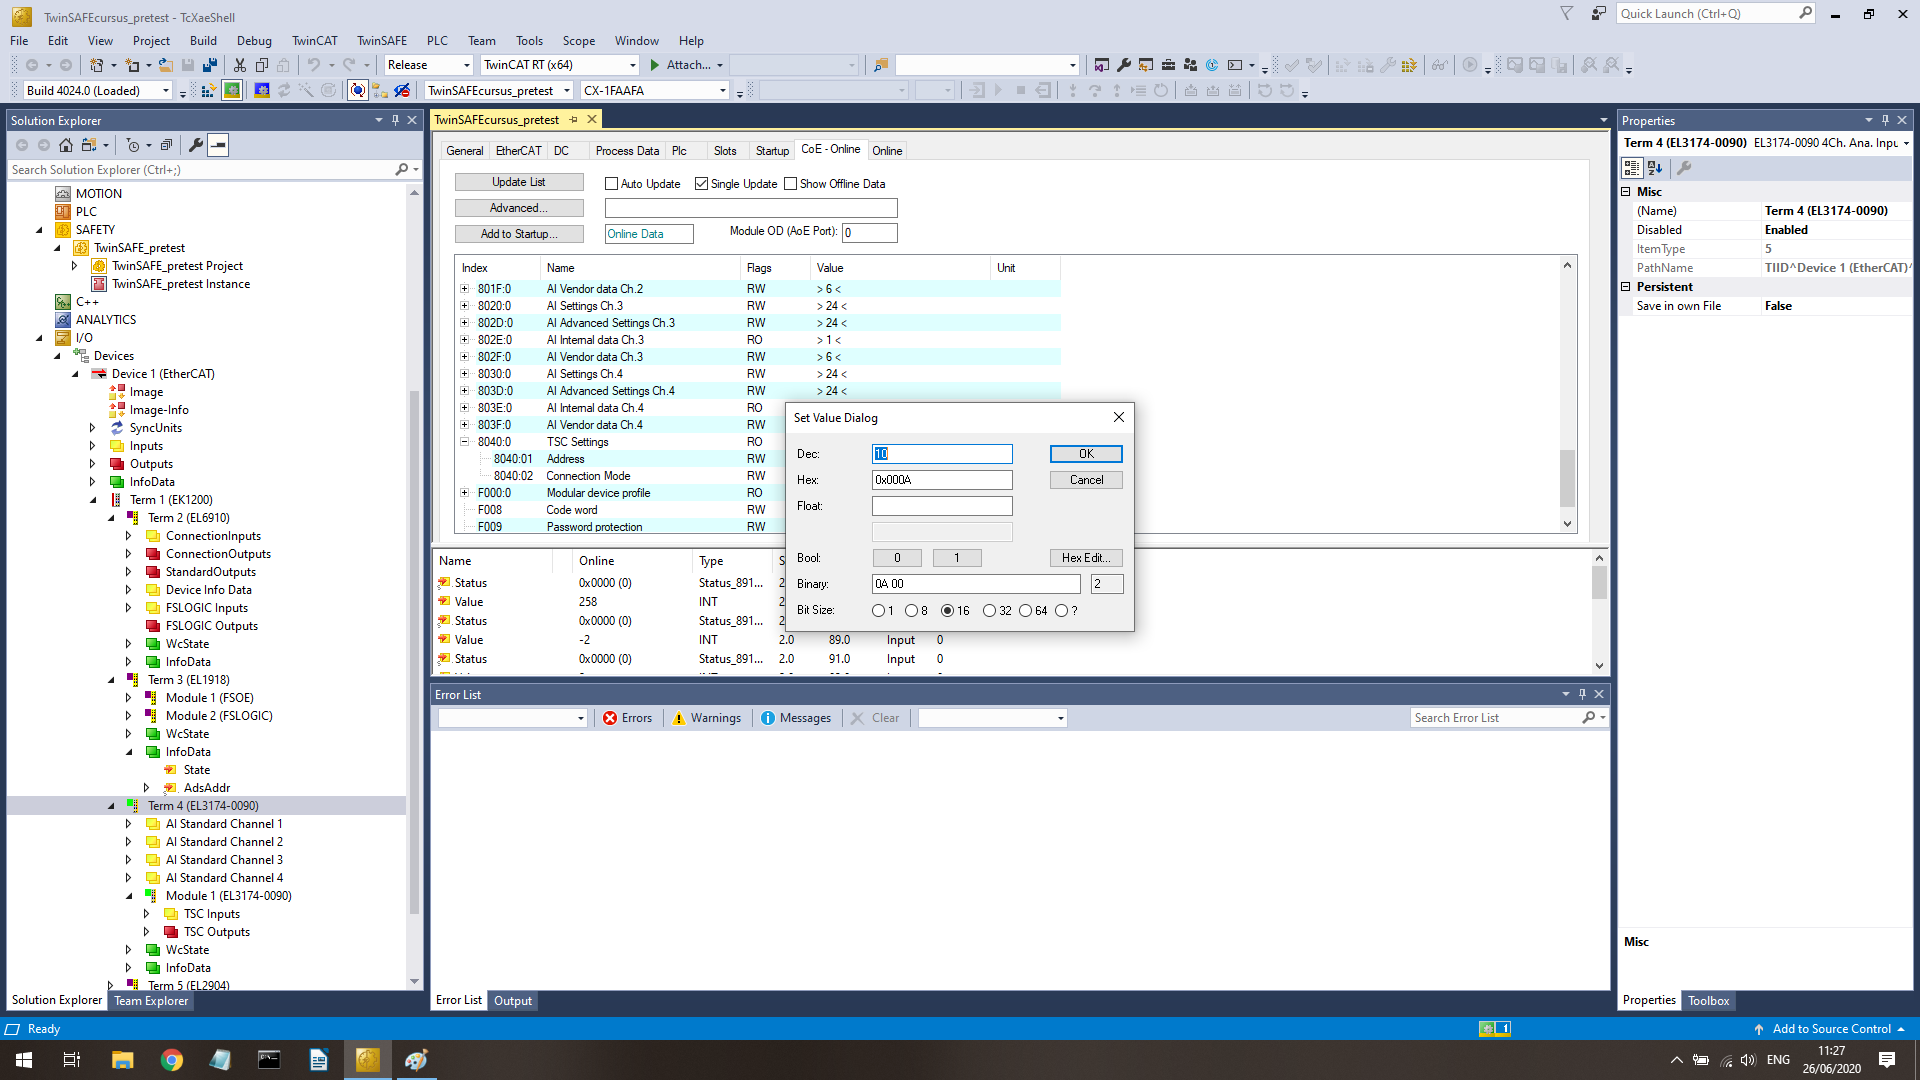Screen dimensions: 1920x1080
Task: Expand the AI Standard Channel 1 node
Action: [x=128, y=824]
